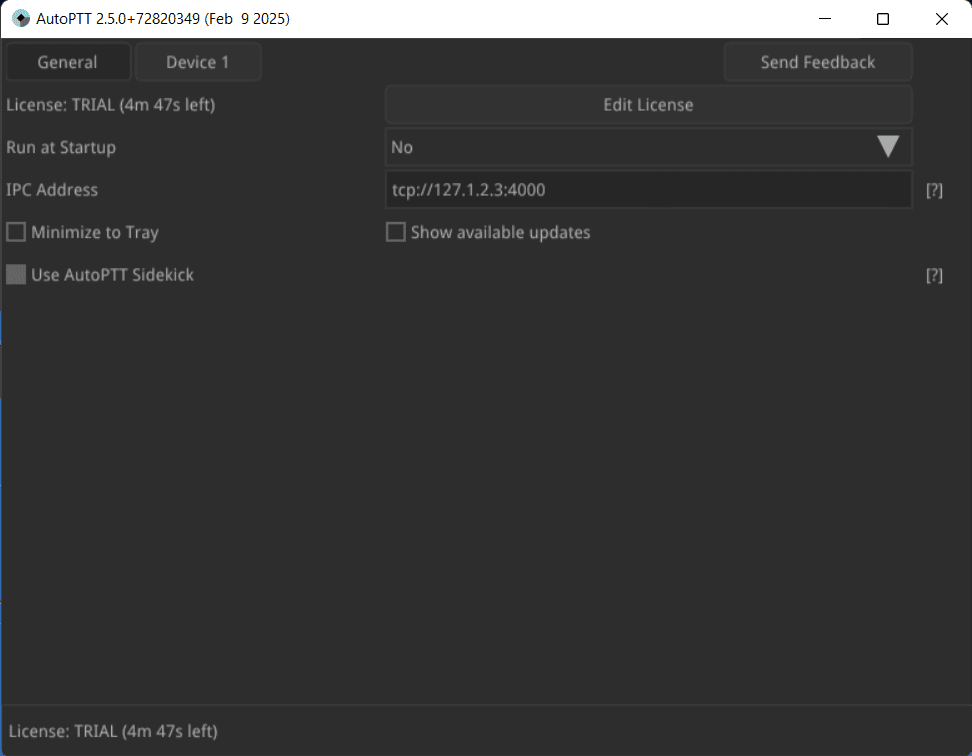Click the IPC Address input field
This screenshot has height=756, width=972.
tap(648, 190)
